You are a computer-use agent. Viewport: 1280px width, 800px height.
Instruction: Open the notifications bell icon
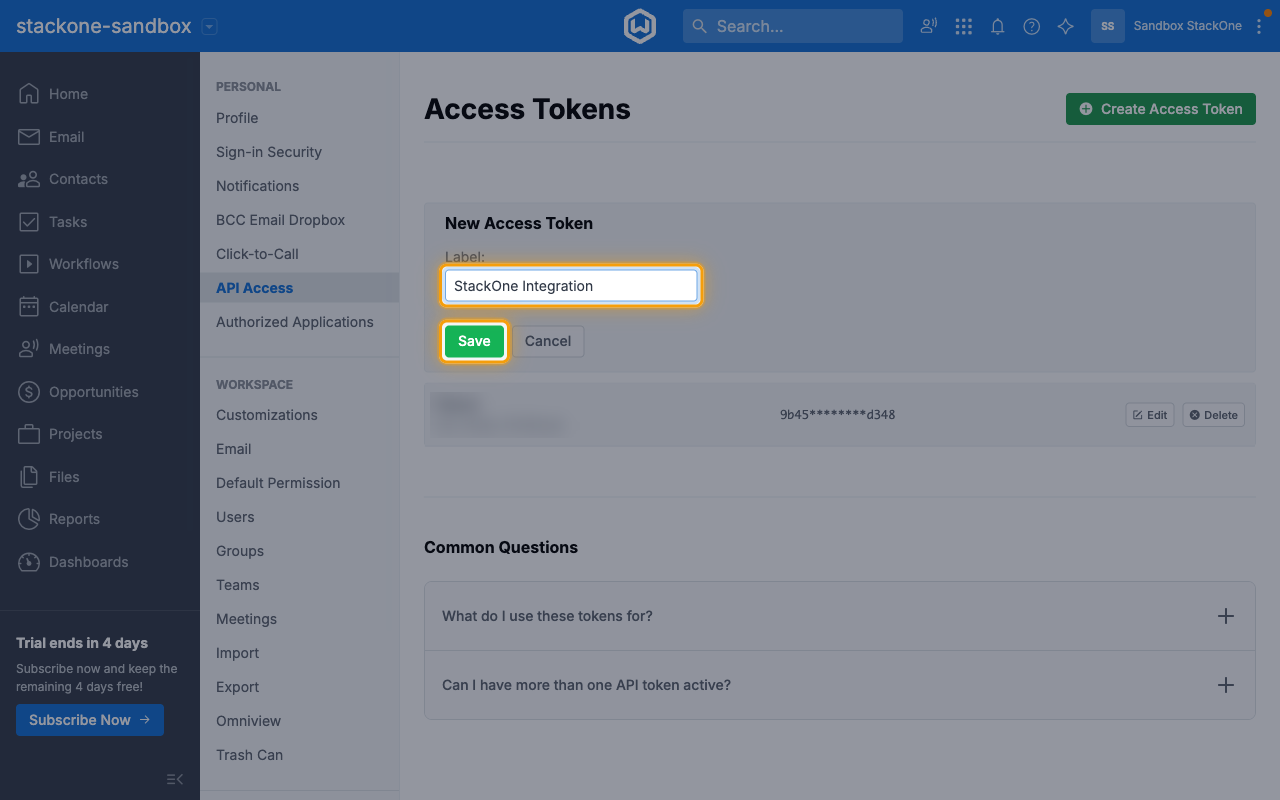[998, 26]
